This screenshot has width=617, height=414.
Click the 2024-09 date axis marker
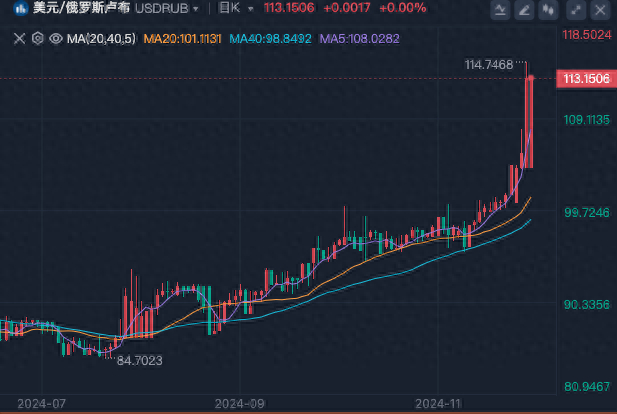point(239,404)
